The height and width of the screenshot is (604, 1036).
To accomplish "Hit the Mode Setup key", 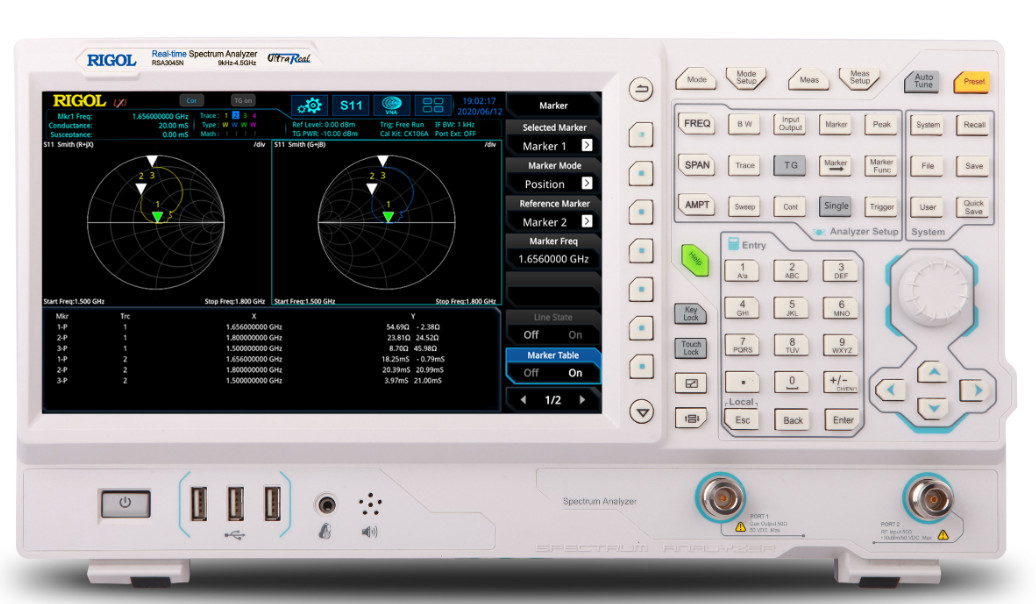I will tap(746, 79).
